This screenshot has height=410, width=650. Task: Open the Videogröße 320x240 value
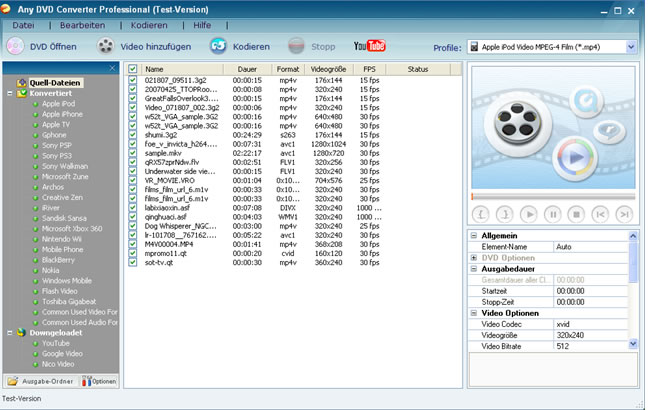point(591,335)
